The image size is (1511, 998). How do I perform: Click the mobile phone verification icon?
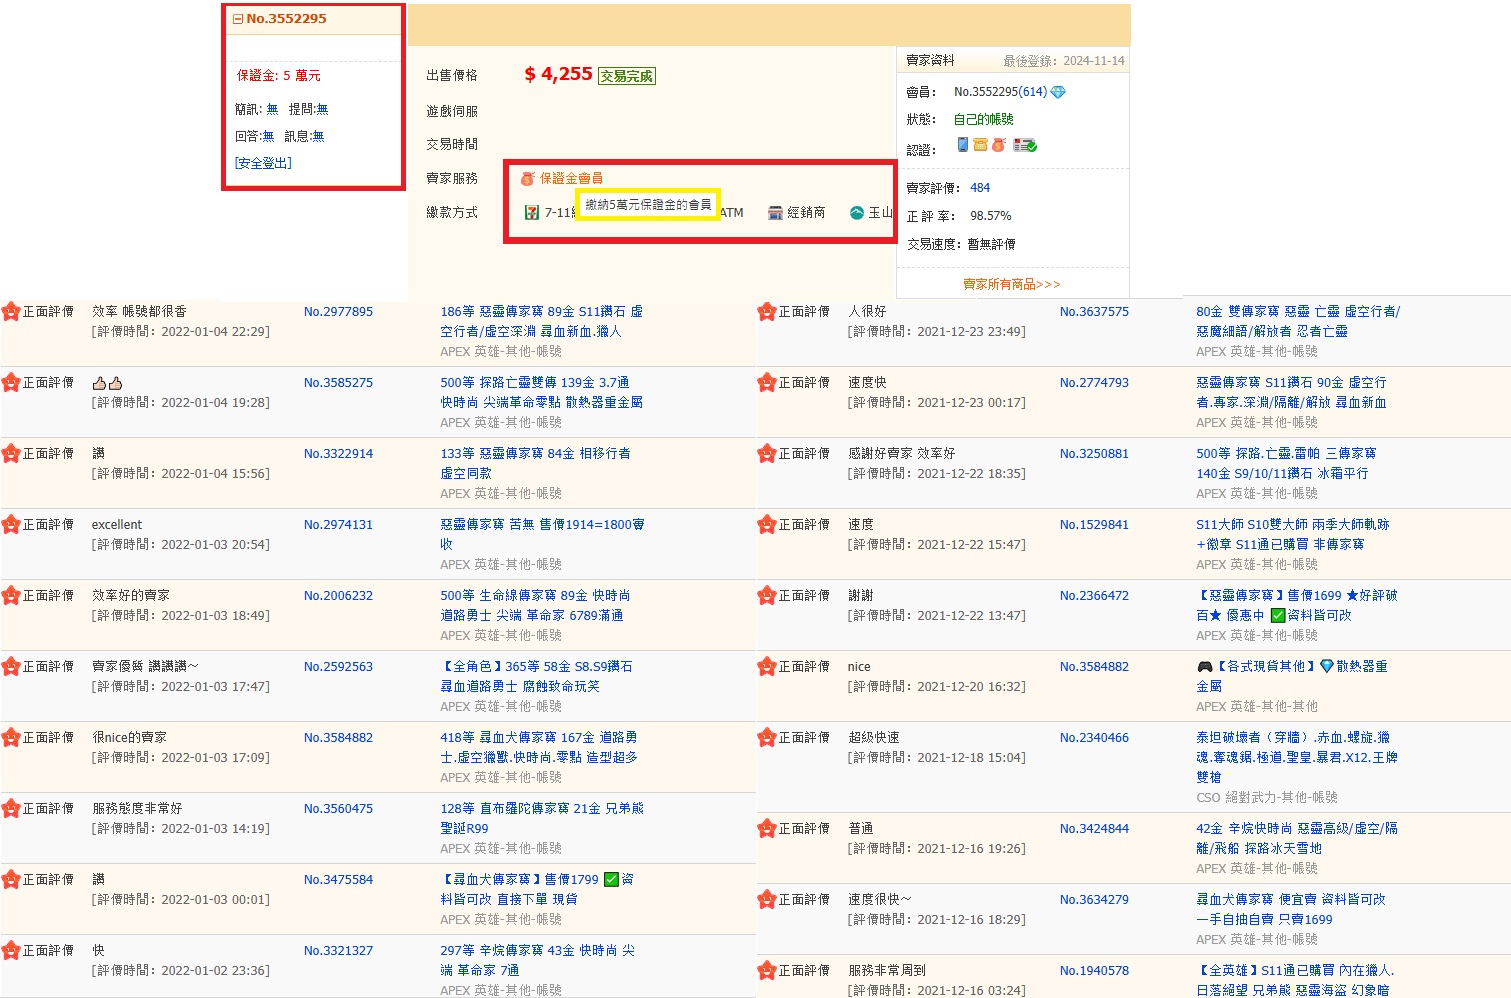[x=962, y=145]
